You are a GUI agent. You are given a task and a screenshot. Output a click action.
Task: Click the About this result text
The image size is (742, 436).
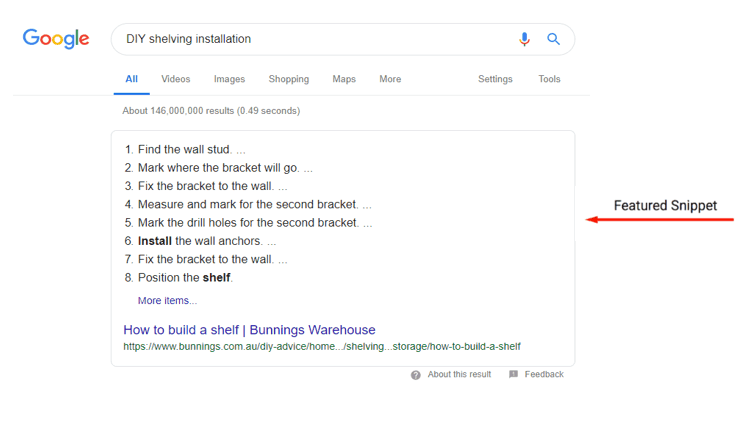[x=459, y=374]
